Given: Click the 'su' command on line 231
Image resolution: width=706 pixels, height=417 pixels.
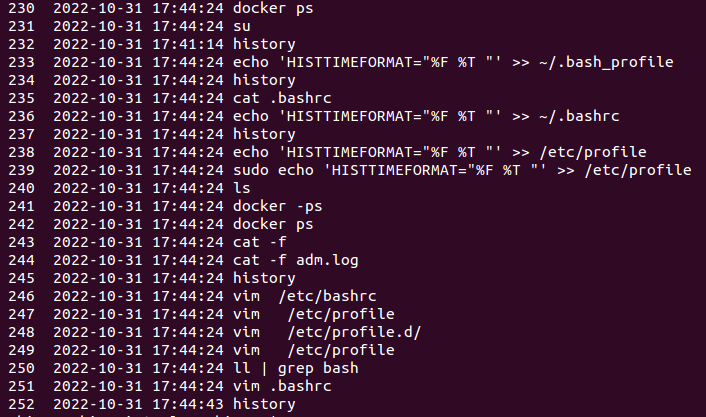Looking at the screenshot, I should 242,27.
